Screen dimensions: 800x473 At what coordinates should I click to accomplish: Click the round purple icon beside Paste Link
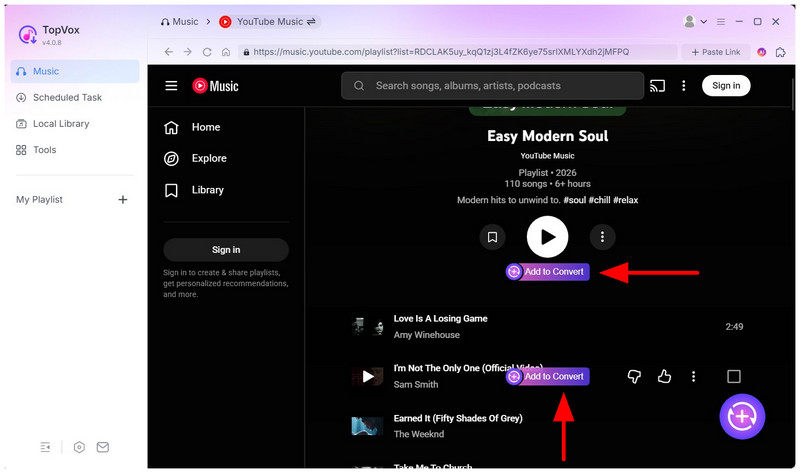coord(762,52)
